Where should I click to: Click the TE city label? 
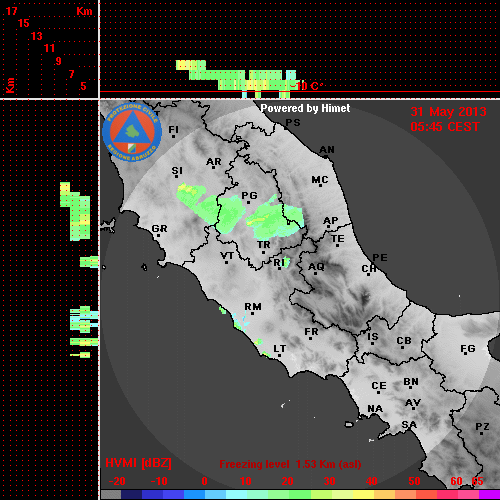point(338,239)
